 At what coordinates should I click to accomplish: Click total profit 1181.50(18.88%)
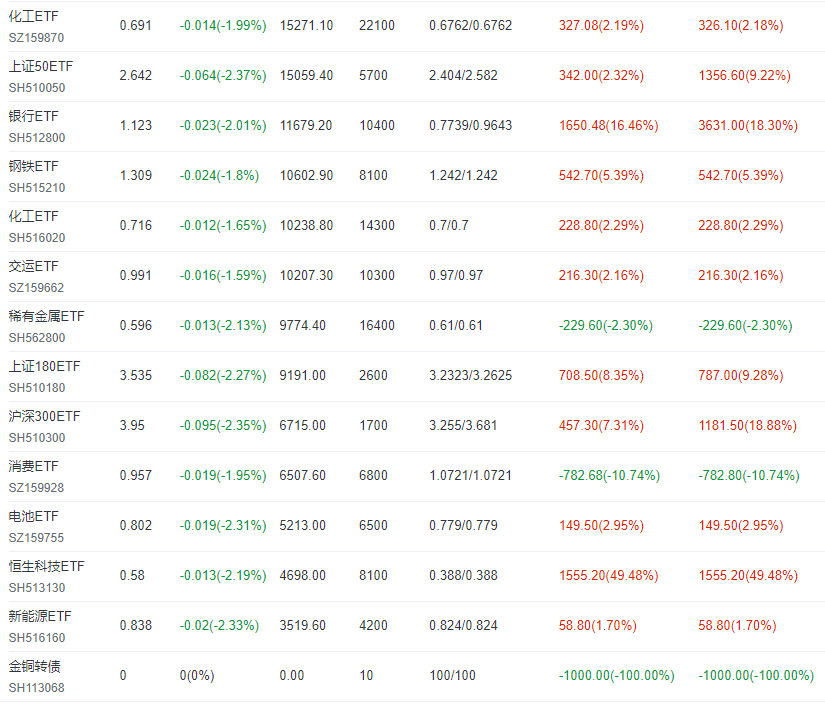click(x=748, y=426)
